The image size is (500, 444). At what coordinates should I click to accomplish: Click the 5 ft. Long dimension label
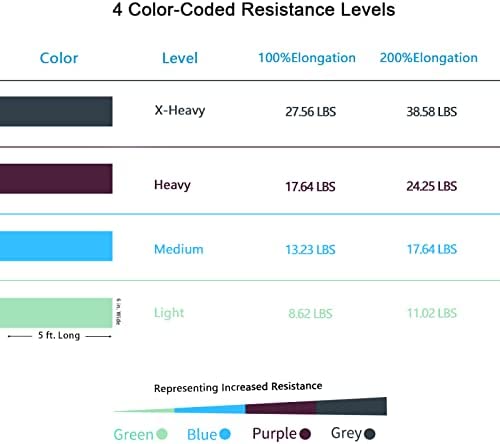[59, 335]
